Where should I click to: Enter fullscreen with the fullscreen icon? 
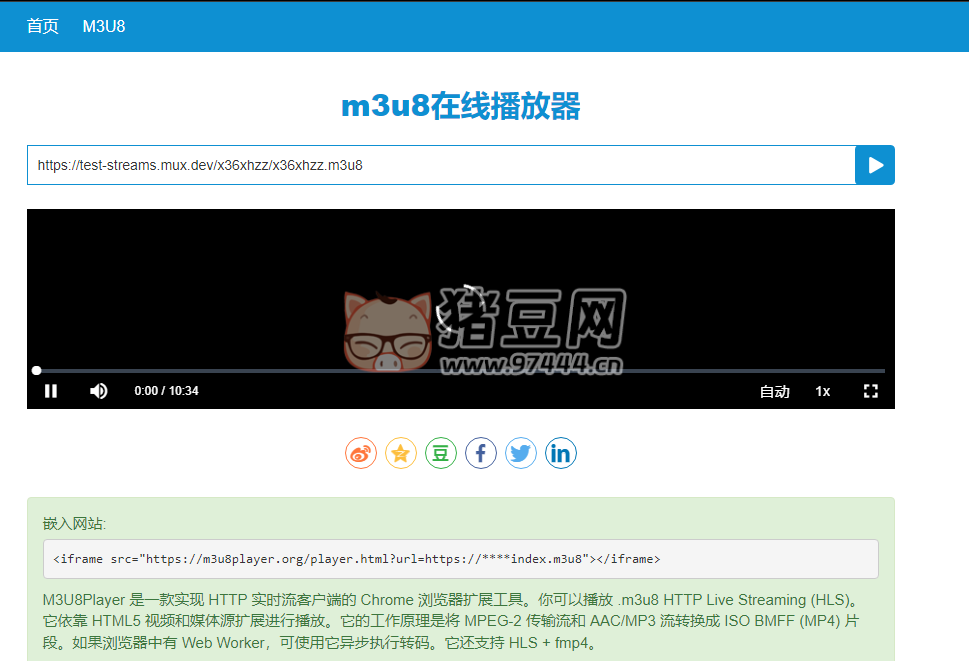870,391
